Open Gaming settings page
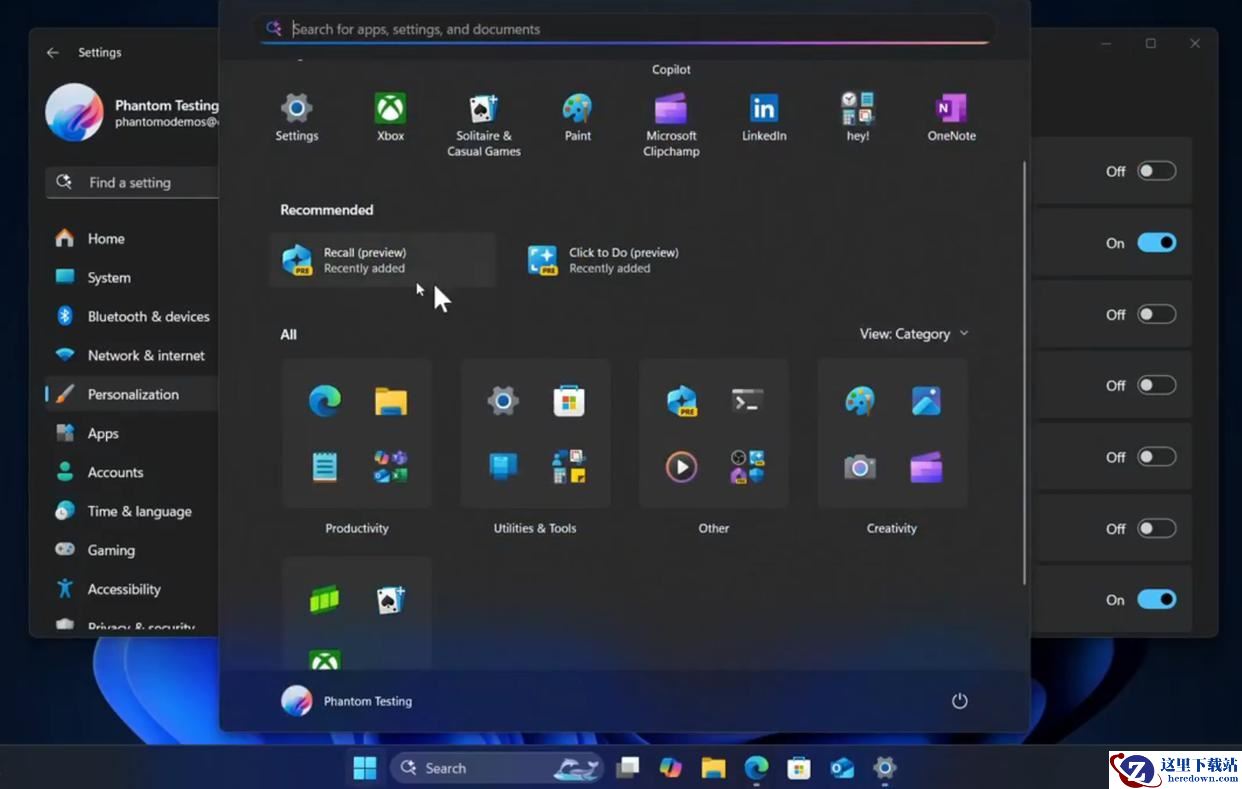The width and height of the screenshot is (1242, 789). click(132, 550)
